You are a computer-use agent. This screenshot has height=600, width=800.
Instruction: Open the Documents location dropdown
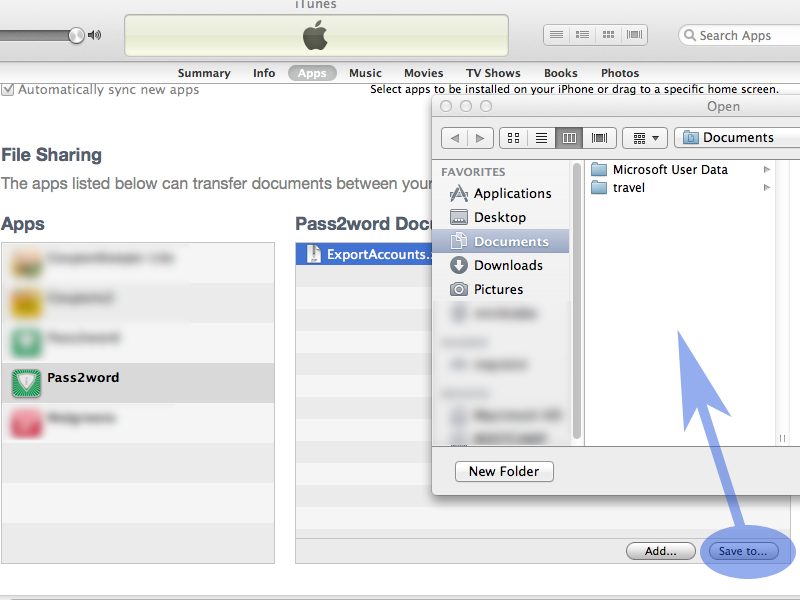[738, 138]
